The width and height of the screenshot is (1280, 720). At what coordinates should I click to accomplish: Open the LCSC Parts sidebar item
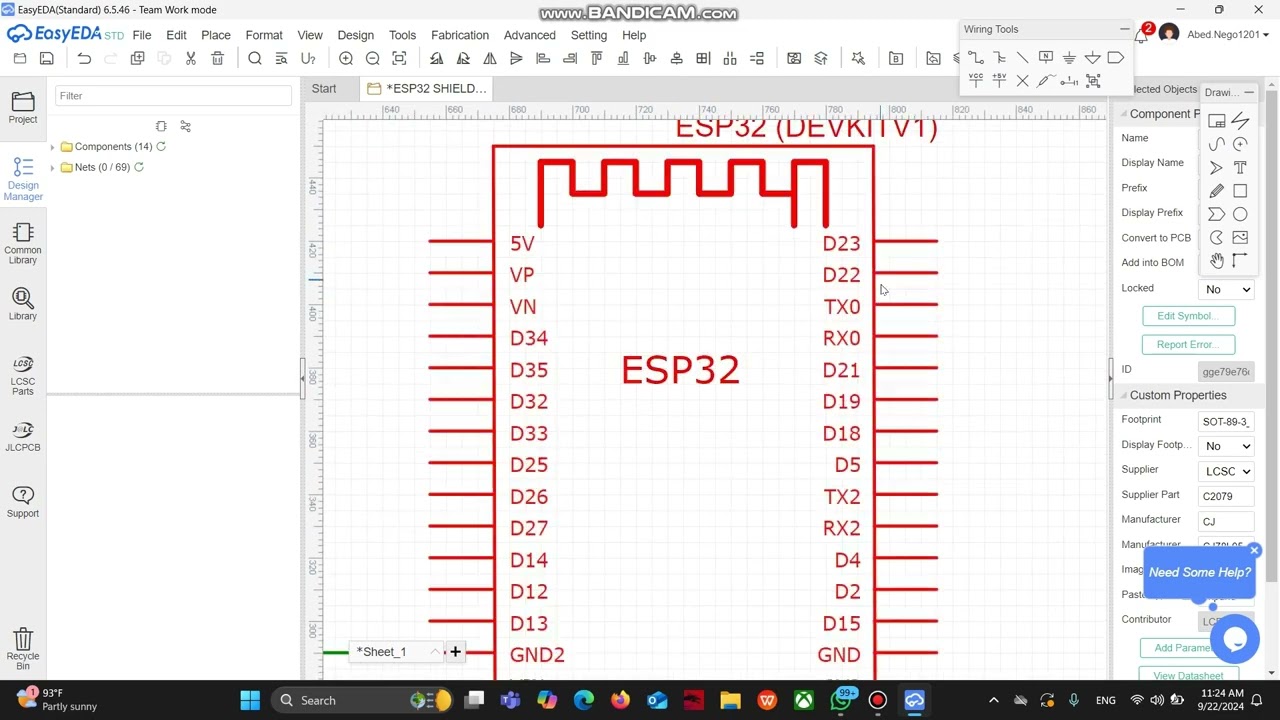pyautogui.click(x=23, y=375)
